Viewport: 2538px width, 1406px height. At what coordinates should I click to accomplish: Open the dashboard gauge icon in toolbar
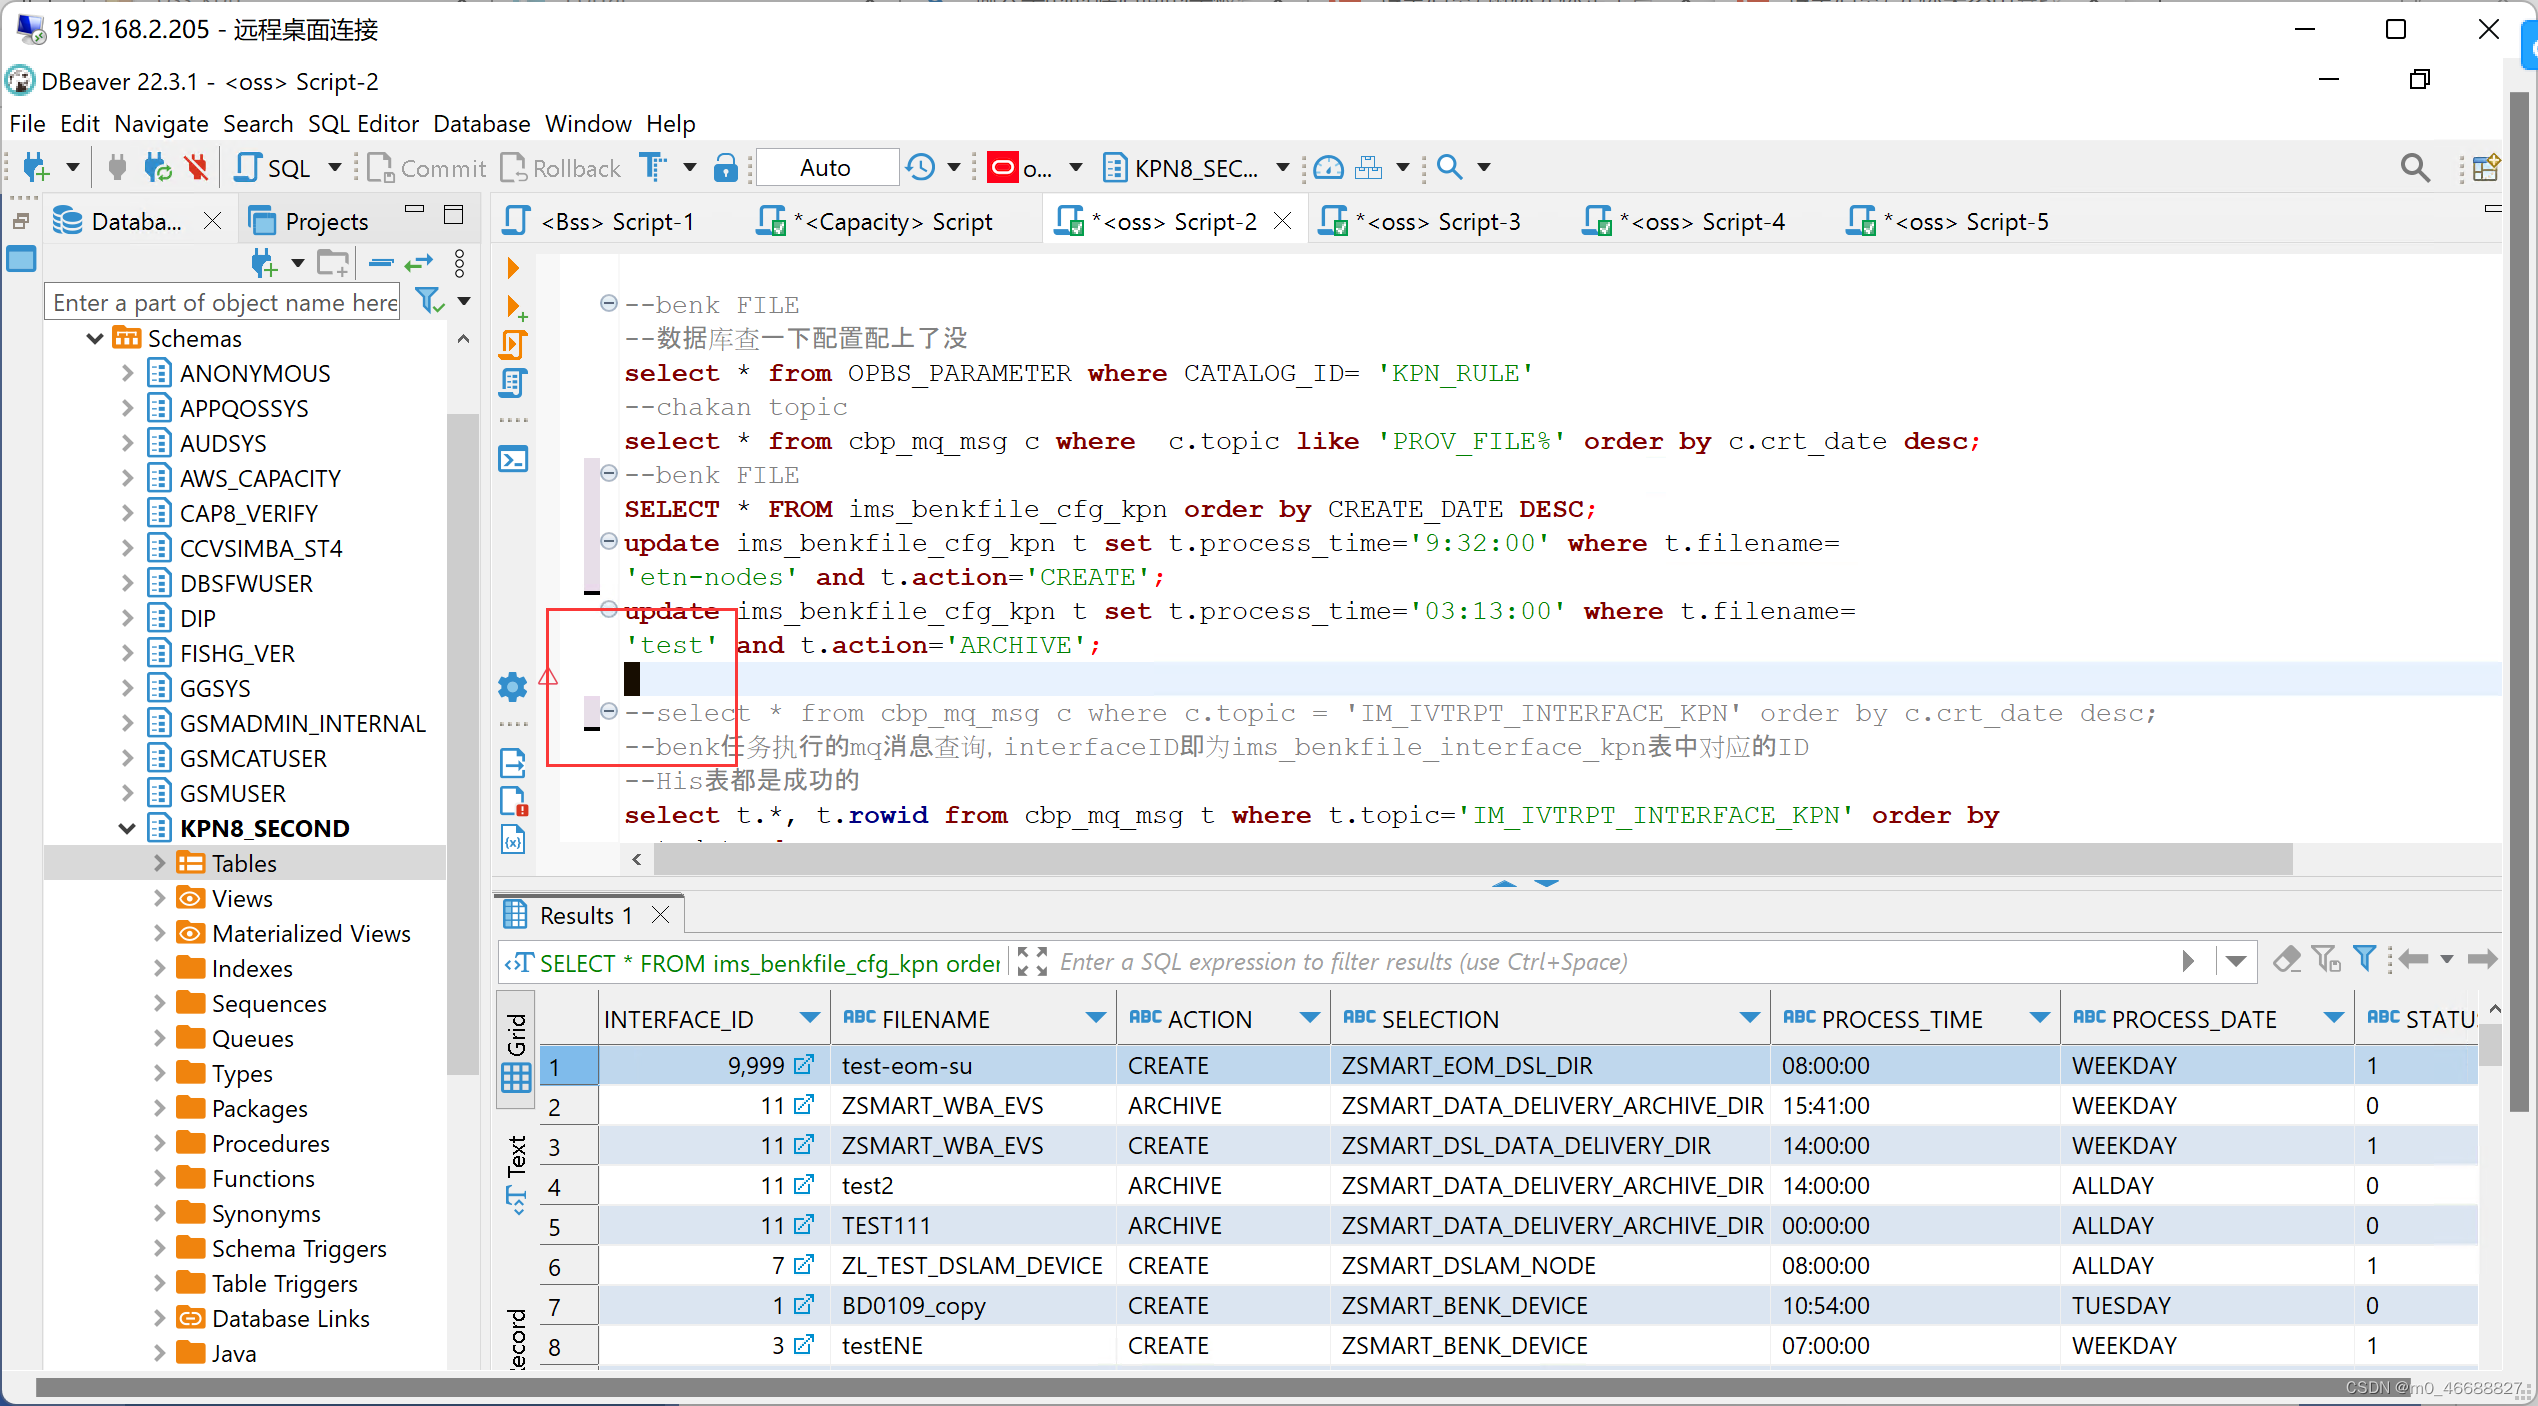point(1327,168)
